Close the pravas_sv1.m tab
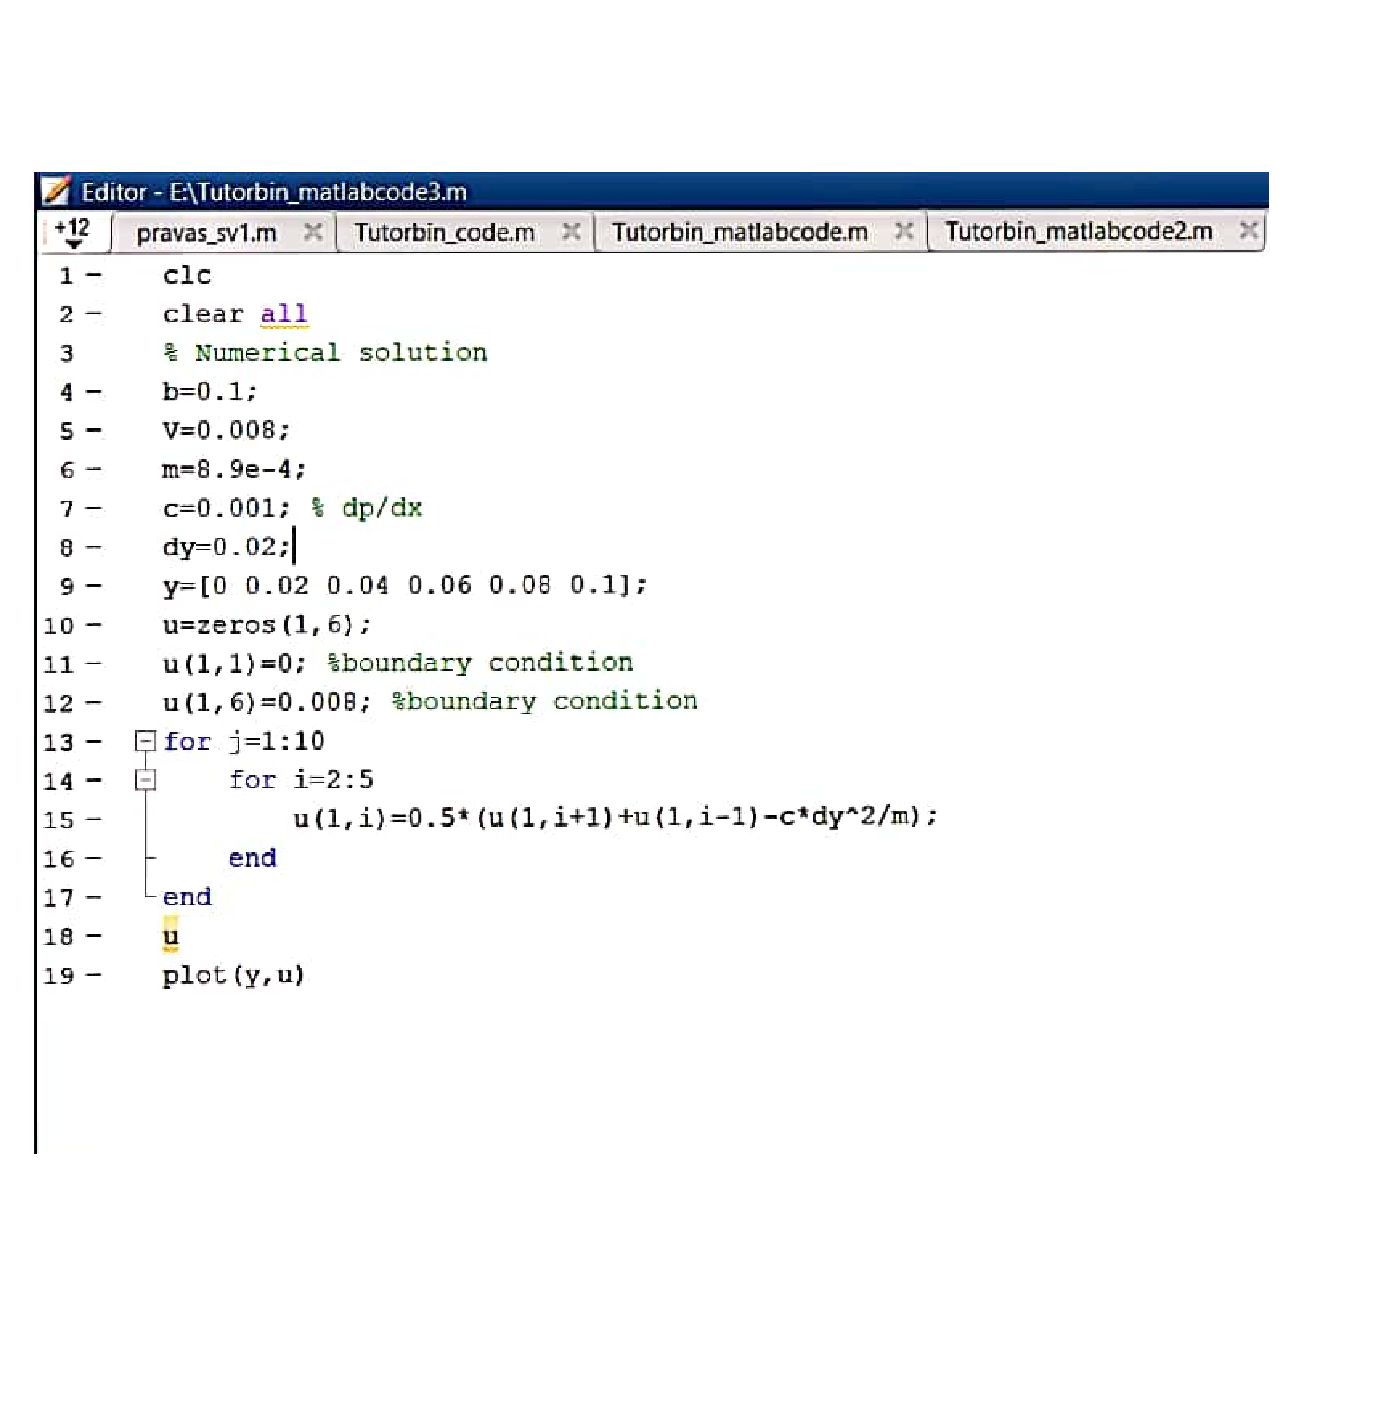This screenshot has width=1376, height=1420. click(x=313, y=232)
